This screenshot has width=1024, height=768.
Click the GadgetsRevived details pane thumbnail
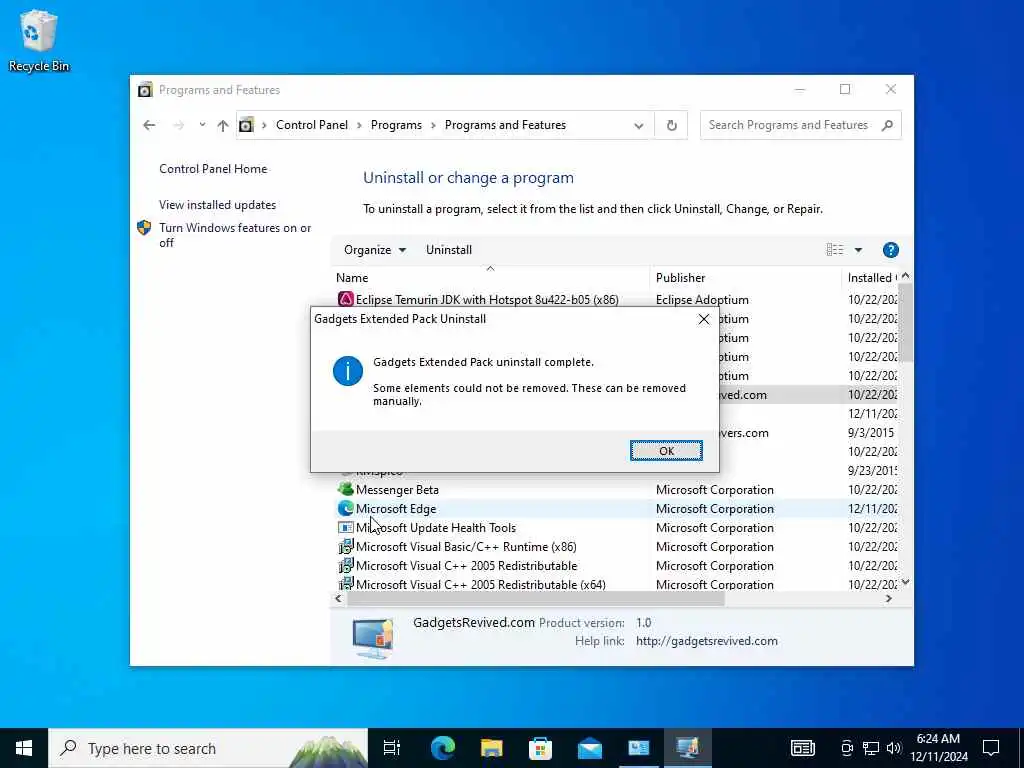[x=373, y=637]
